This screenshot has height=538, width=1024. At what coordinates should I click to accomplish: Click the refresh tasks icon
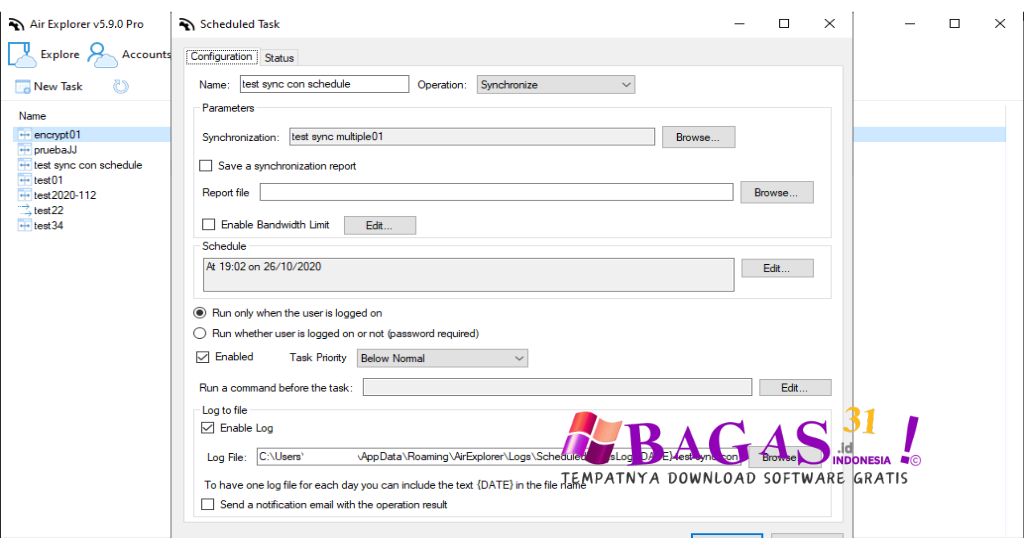121,86
